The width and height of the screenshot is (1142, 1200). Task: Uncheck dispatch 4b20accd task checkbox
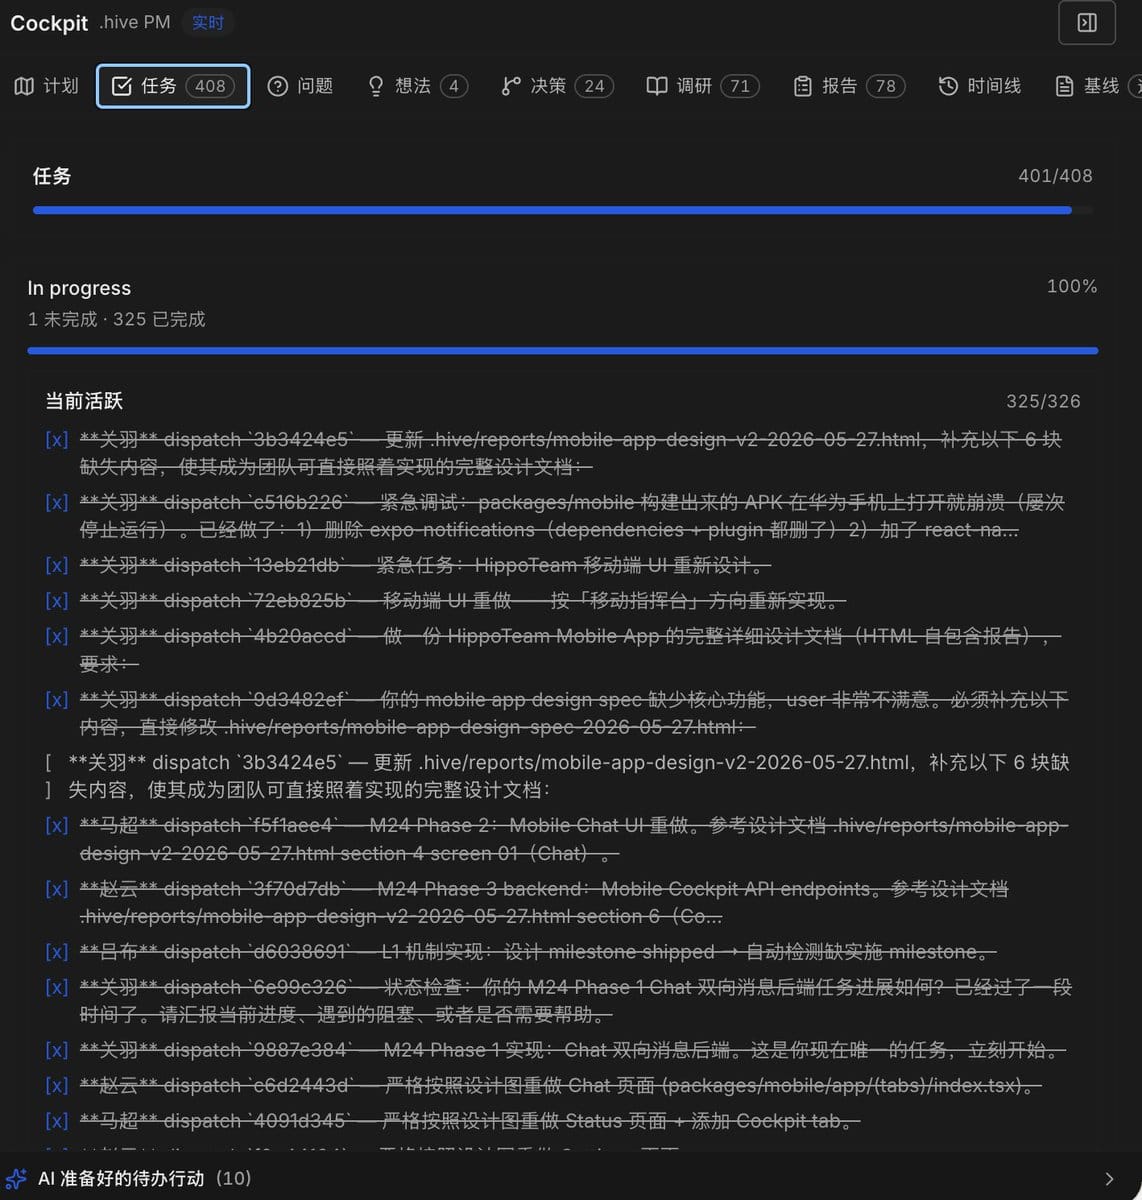57,636
